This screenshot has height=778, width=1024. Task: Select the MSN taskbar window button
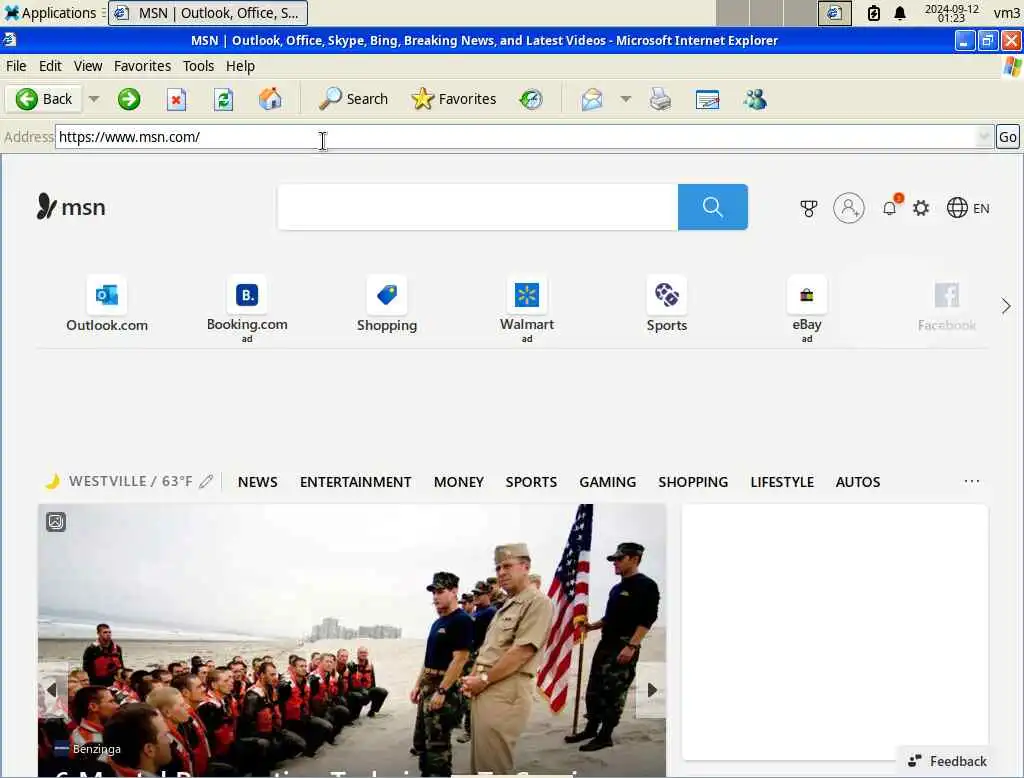(x=208, y=13)
